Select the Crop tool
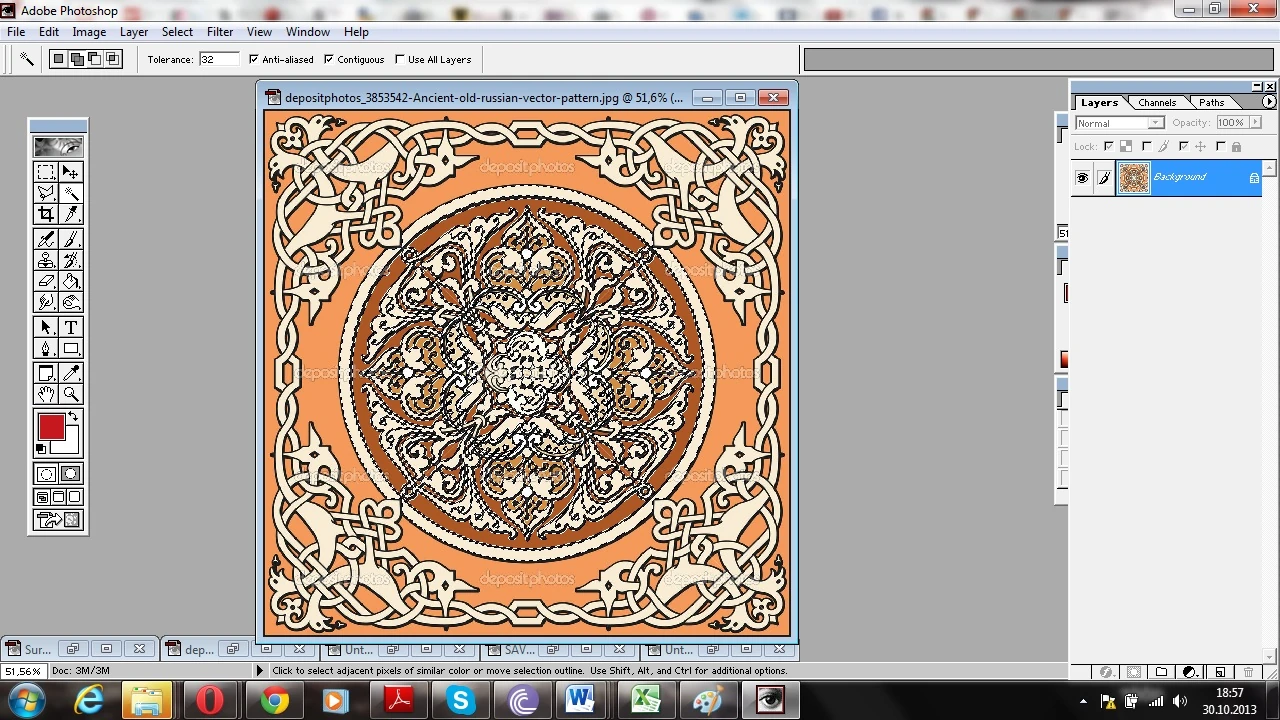 [46, 214]
